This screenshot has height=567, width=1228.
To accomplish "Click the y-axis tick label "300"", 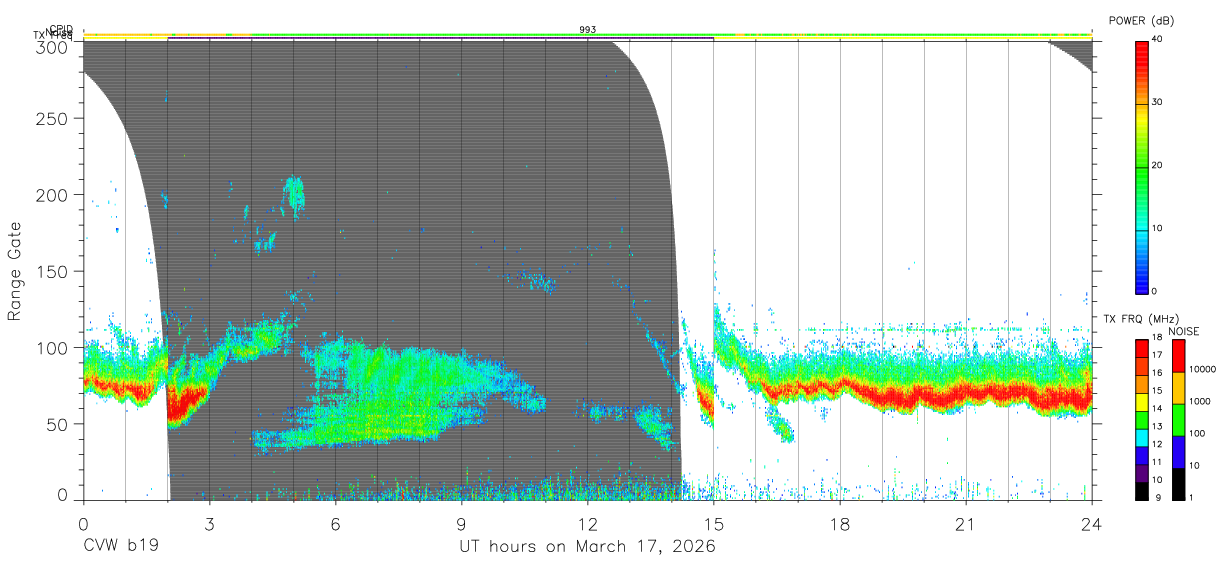I will (x=53, y=47).
